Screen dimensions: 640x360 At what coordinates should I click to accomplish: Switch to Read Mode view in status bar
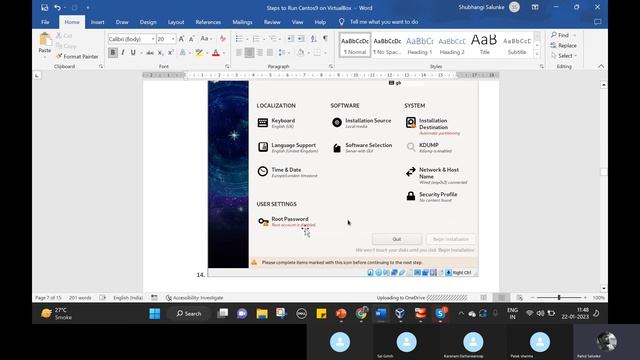(483, 298)
